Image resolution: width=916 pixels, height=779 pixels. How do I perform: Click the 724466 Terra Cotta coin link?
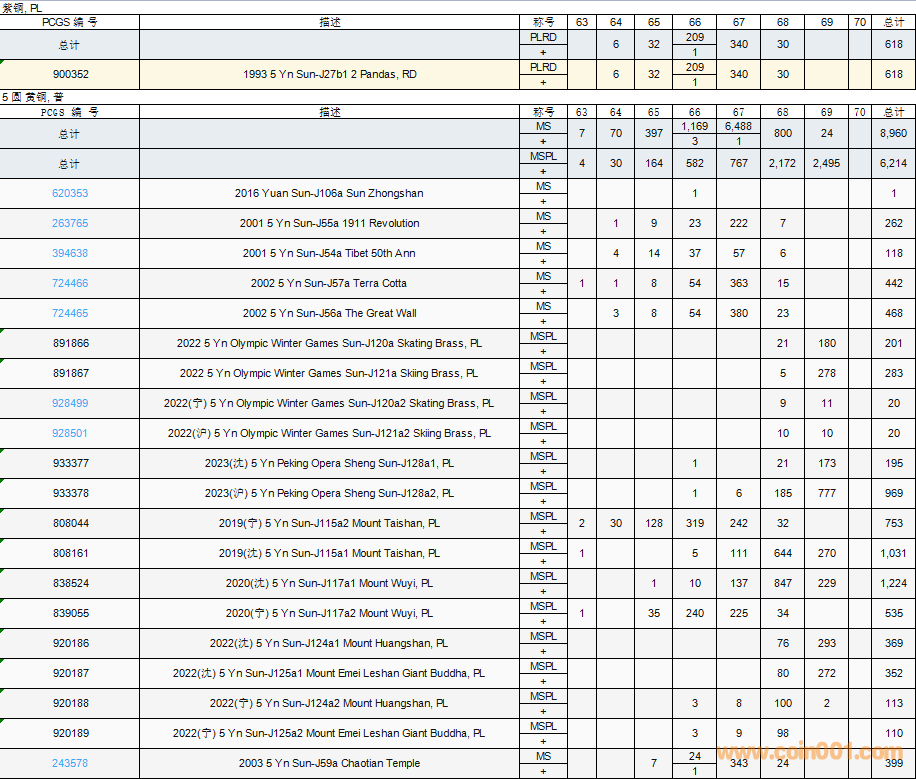[x=70, y=284]
